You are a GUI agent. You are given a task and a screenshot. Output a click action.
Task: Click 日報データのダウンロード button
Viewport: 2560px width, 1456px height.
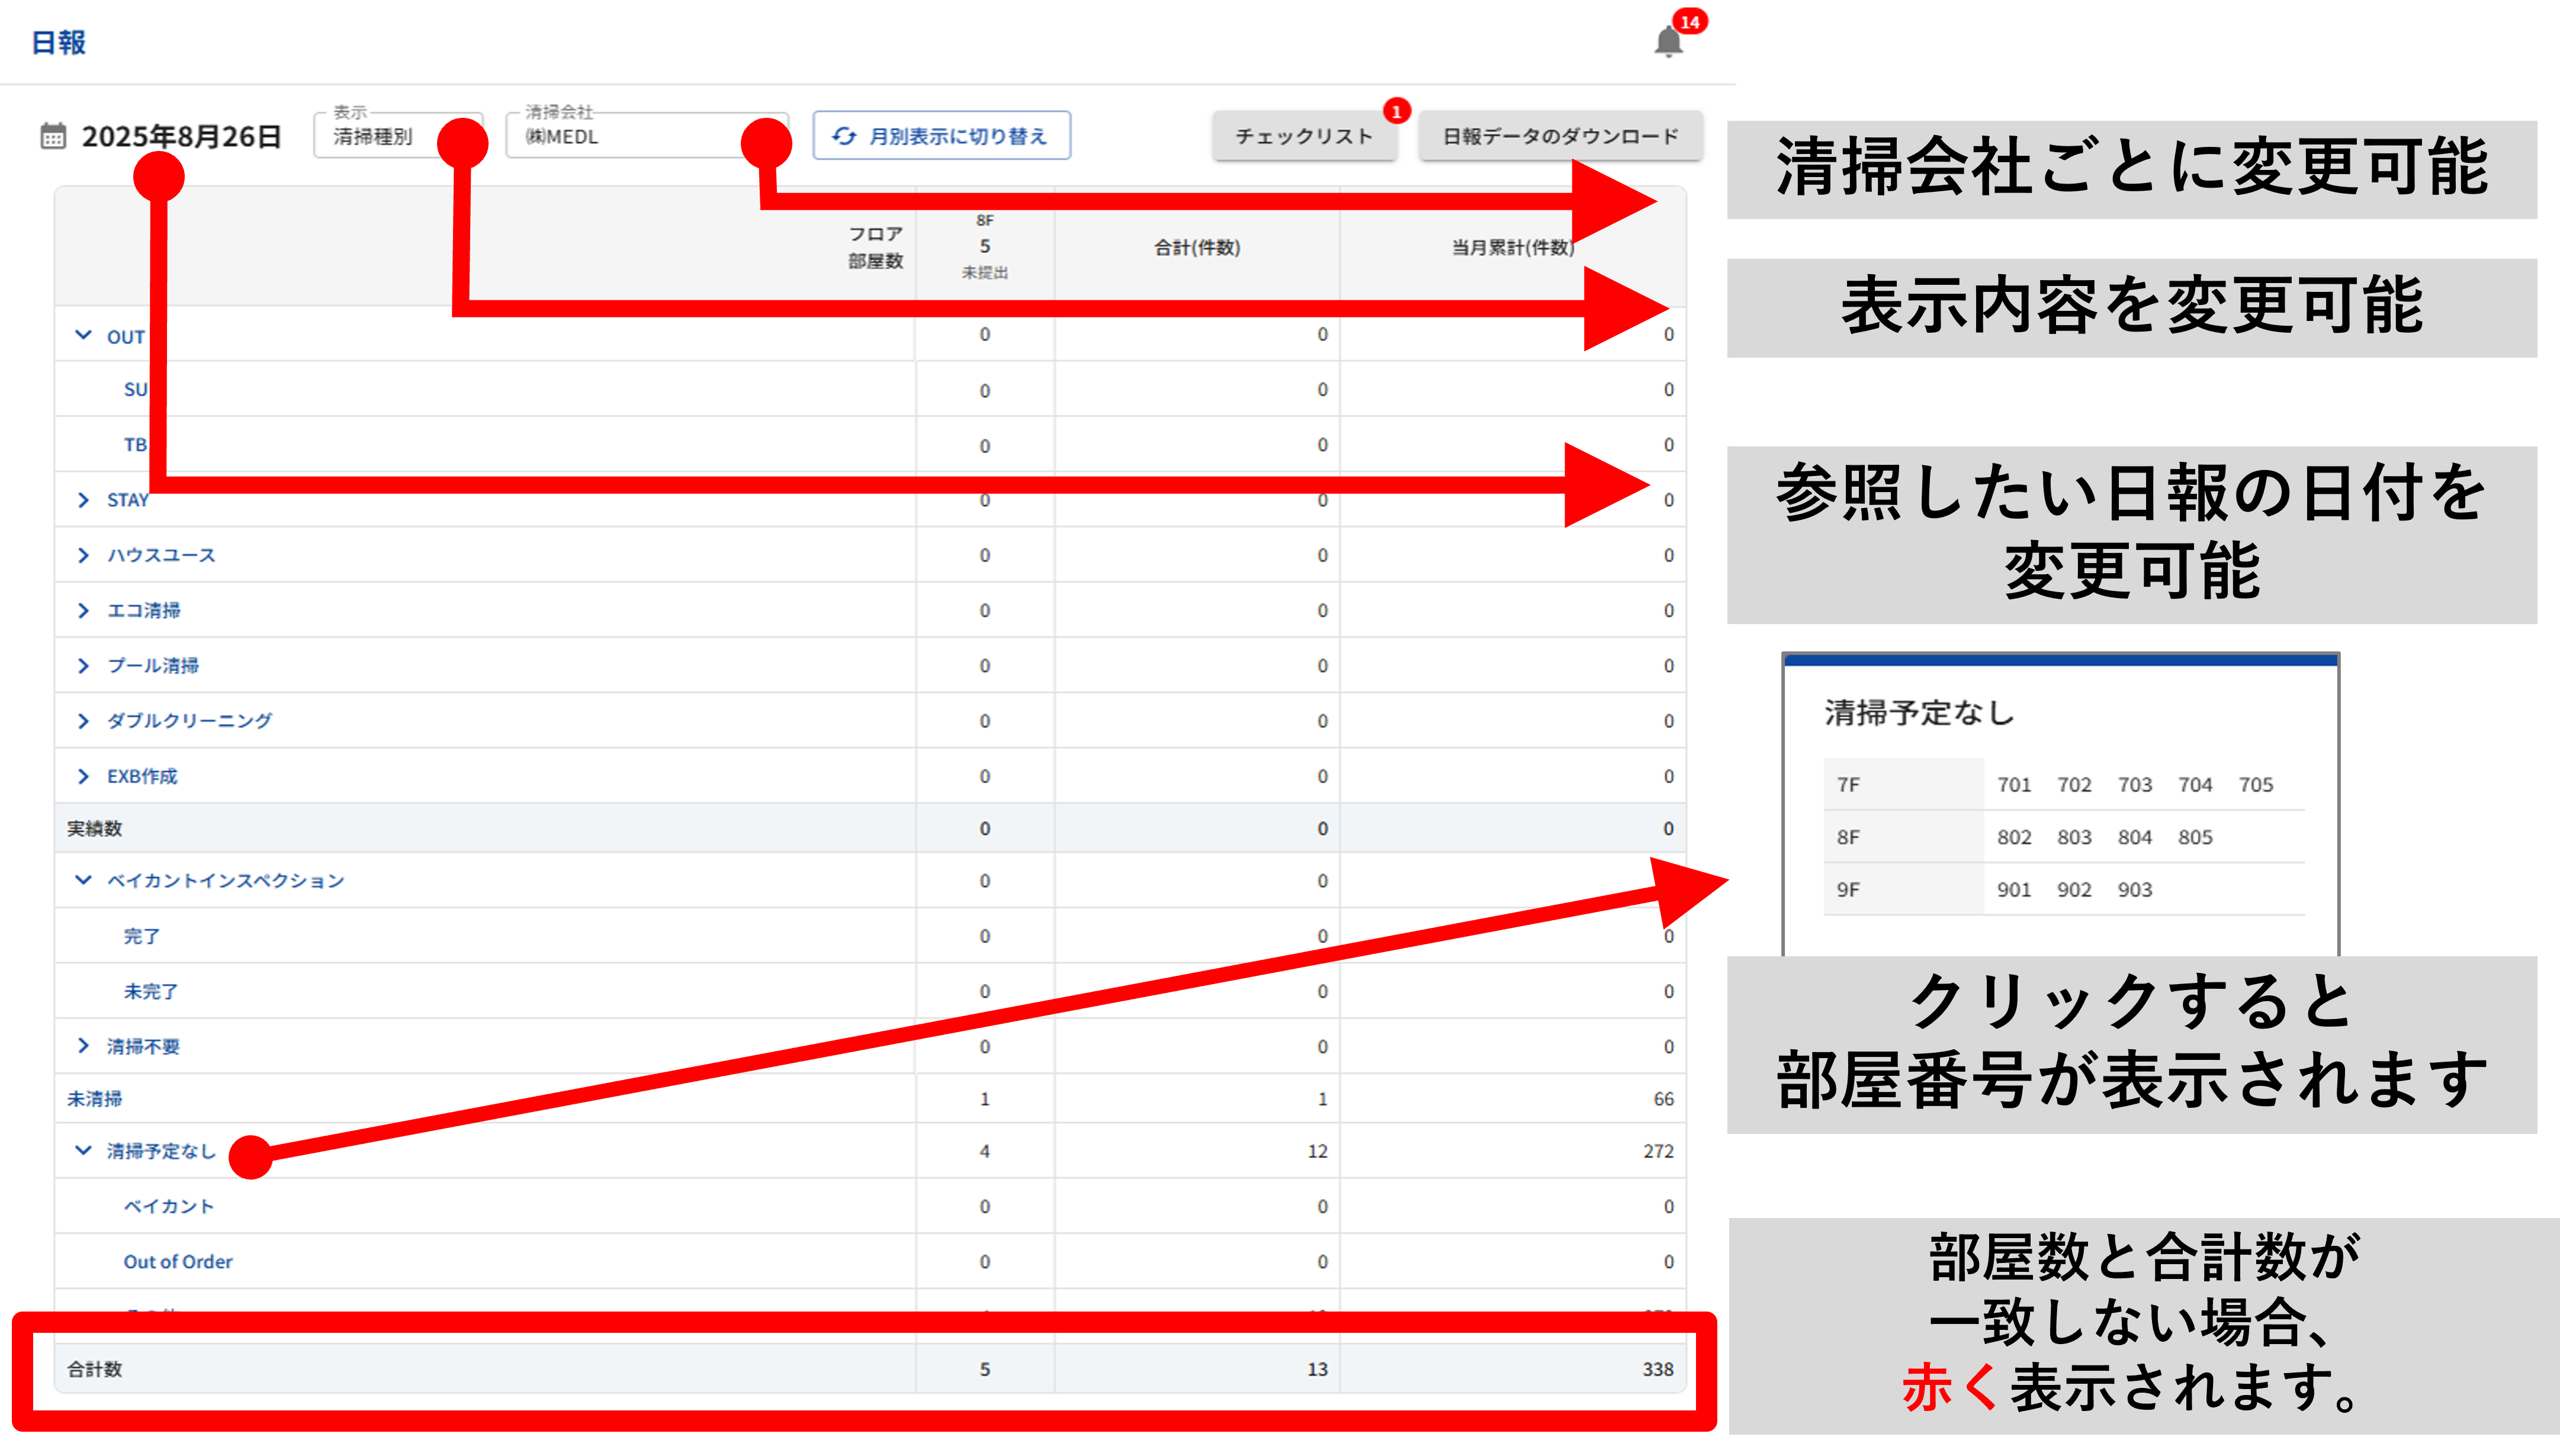pyautogui.click(x=1559, y=136)
